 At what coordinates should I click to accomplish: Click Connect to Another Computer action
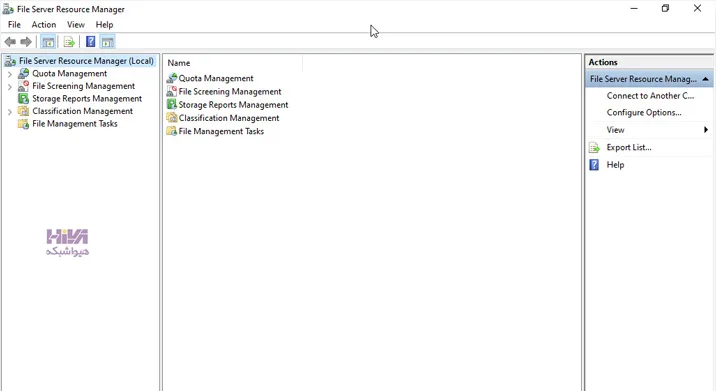650,96
